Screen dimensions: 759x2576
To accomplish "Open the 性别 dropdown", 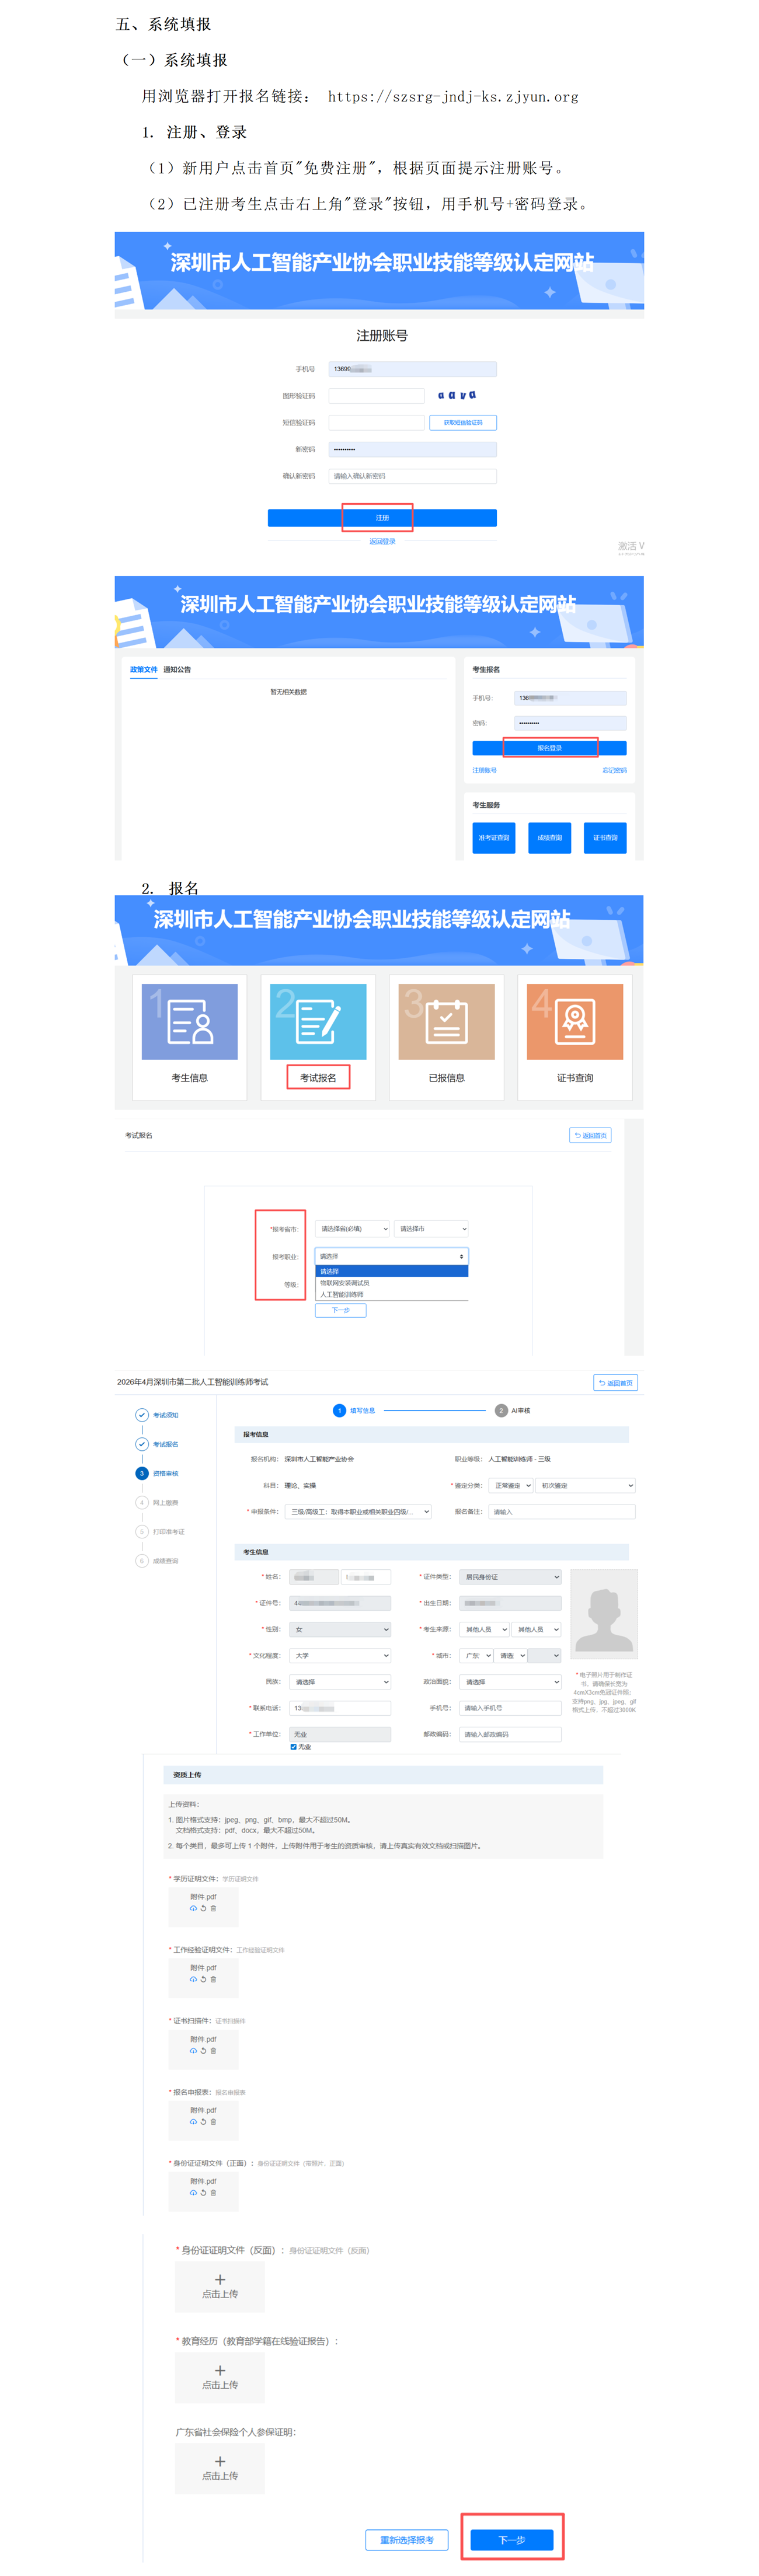I will point(340,1629).
